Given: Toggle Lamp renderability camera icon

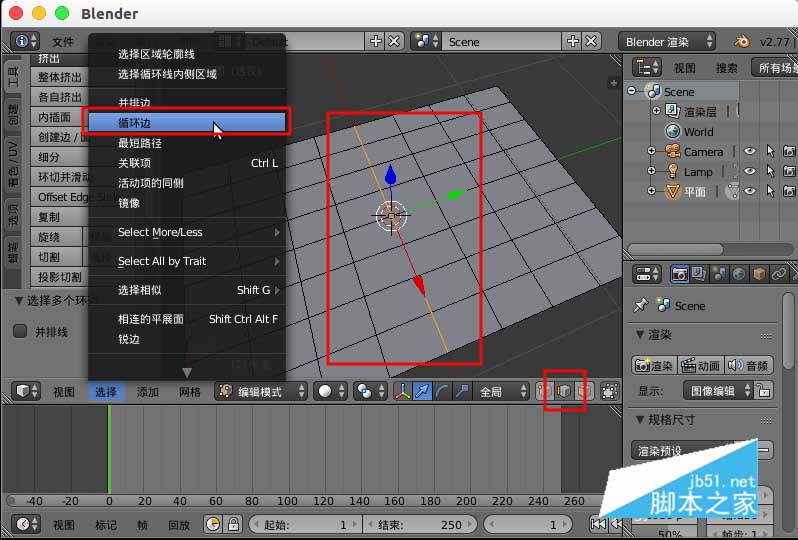Looking at the screenshot, I should (789, 171).
